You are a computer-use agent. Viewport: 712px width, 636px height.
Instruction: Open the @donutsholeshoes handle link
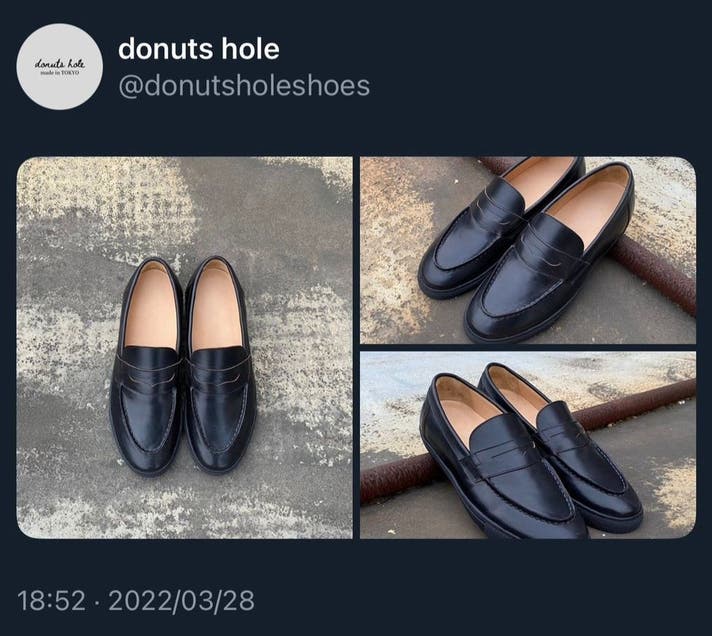click(244, 86)
